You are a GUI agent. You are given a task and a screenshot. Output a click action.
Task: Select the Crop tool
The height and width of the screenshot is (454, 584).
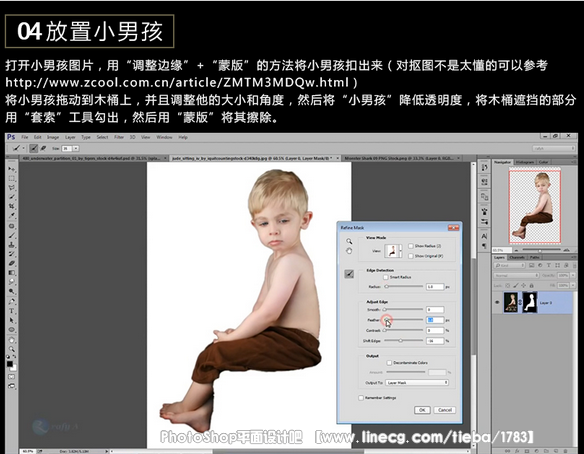coord(12,206)
